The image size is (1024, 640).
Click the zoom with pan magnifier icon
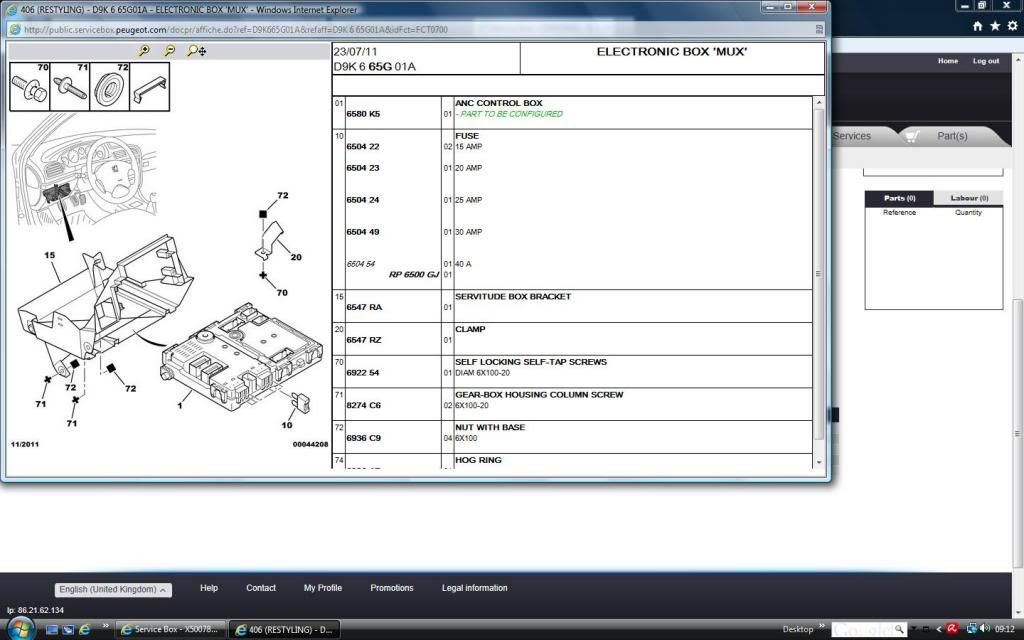tap(196, 50)
